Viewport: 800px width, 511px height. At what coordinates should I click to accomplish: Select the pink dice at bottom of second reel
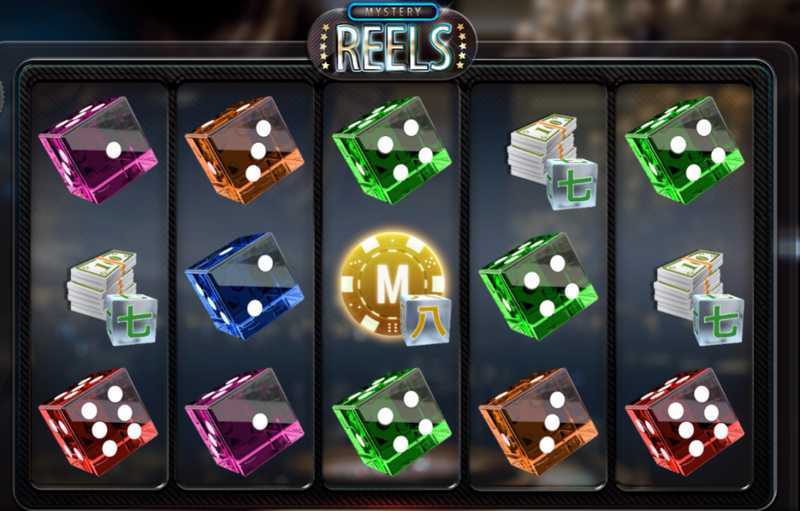click(244, 422)
